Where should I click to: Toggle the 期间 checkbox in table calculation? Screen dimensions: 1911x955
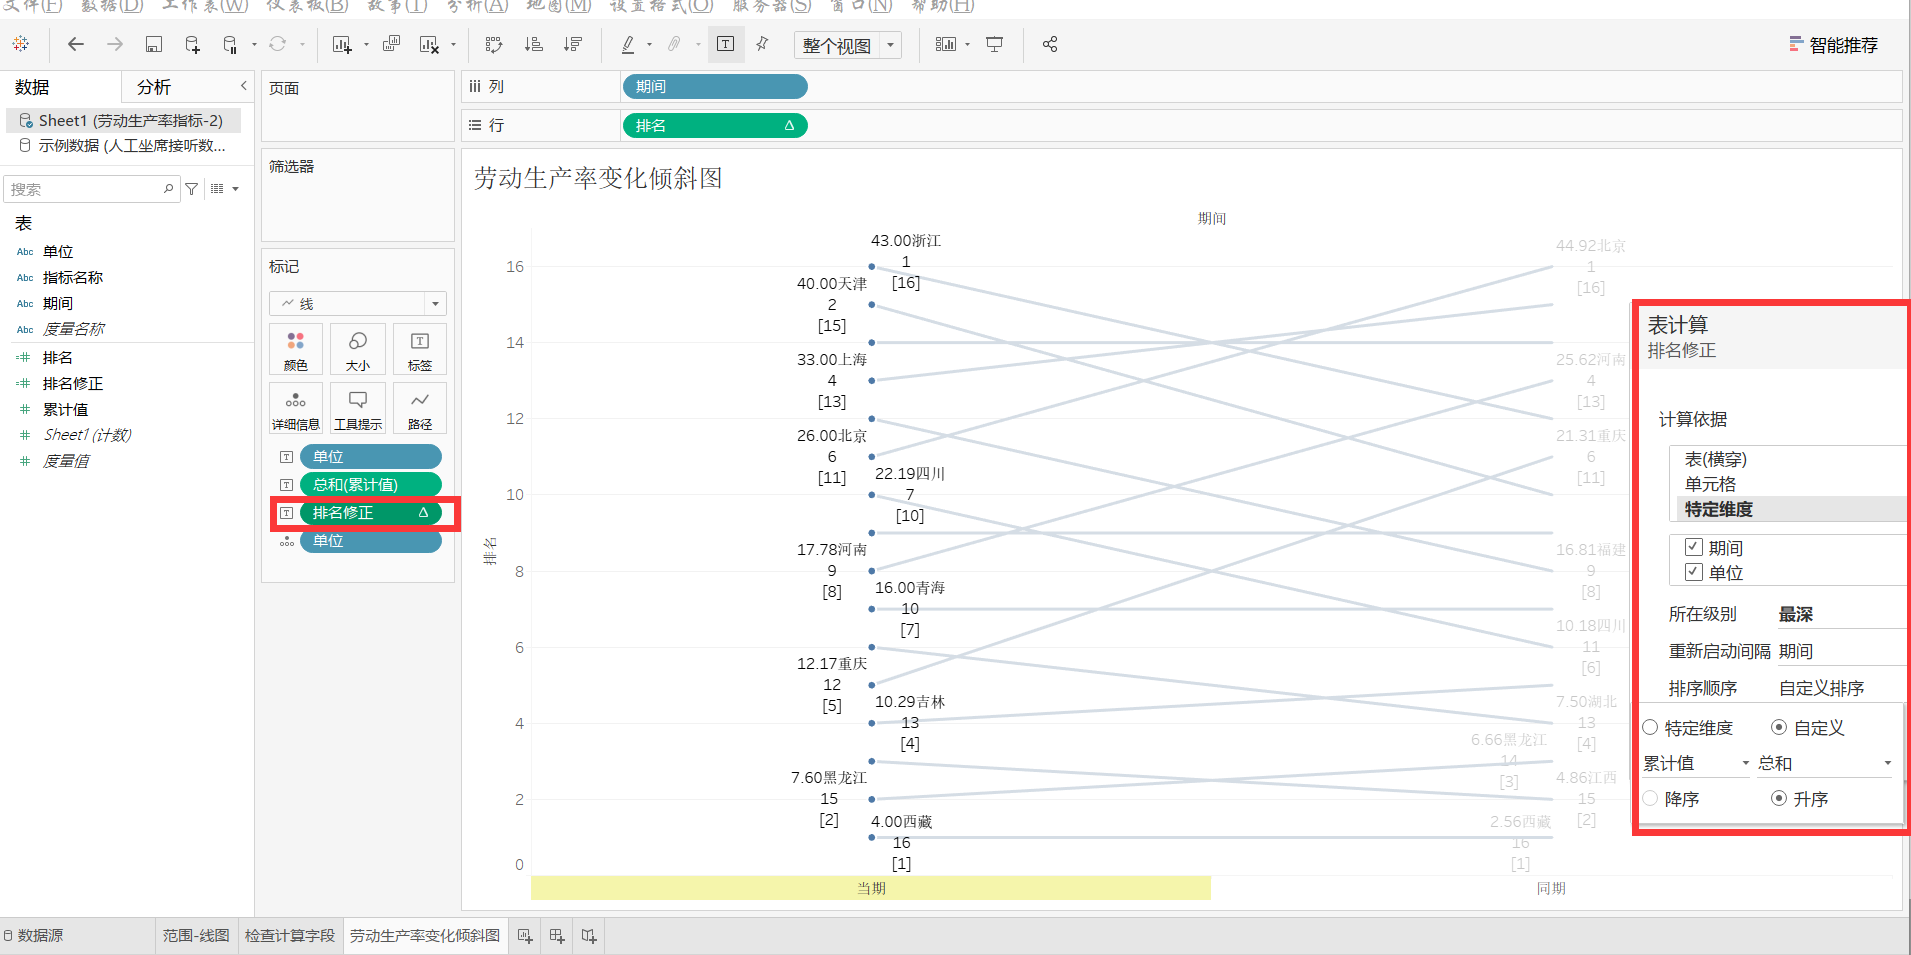coord(1694,547)
